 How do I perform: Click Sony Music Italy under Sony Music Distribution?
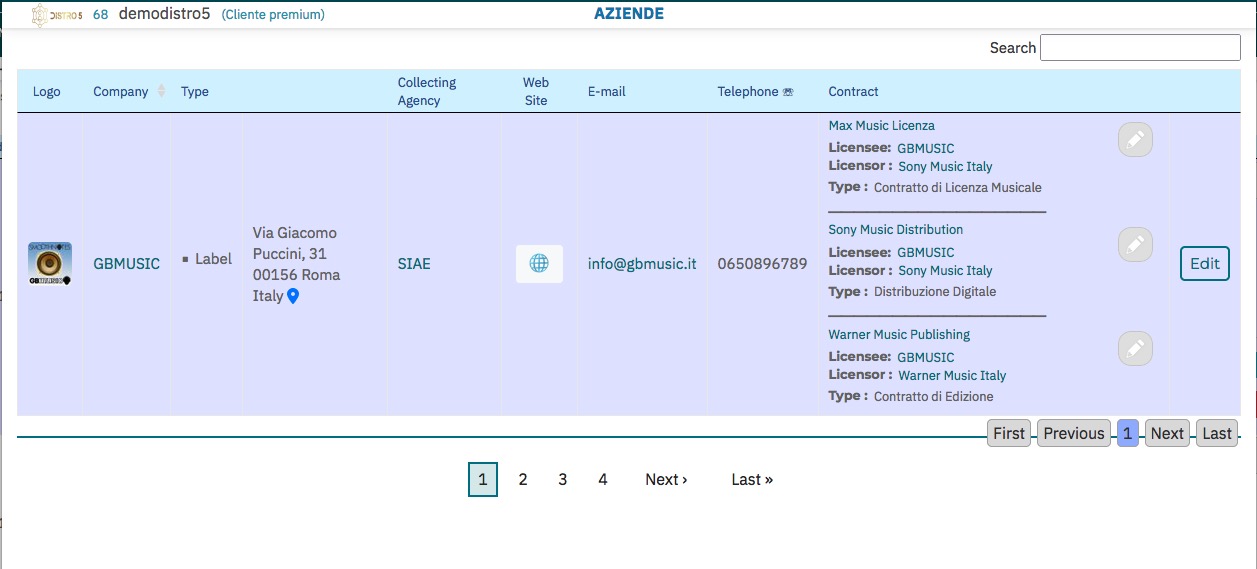[945, 271]
